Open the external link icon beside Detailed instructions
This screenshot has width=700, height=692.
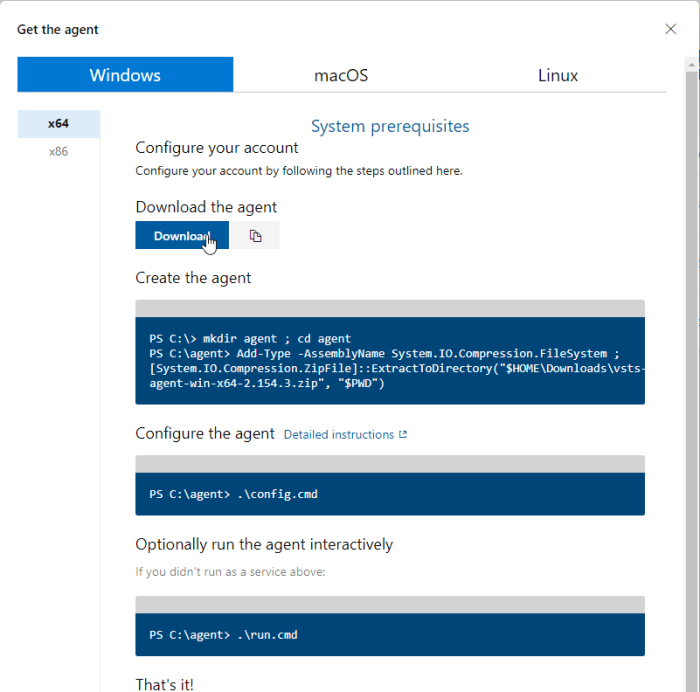(403, 434)
